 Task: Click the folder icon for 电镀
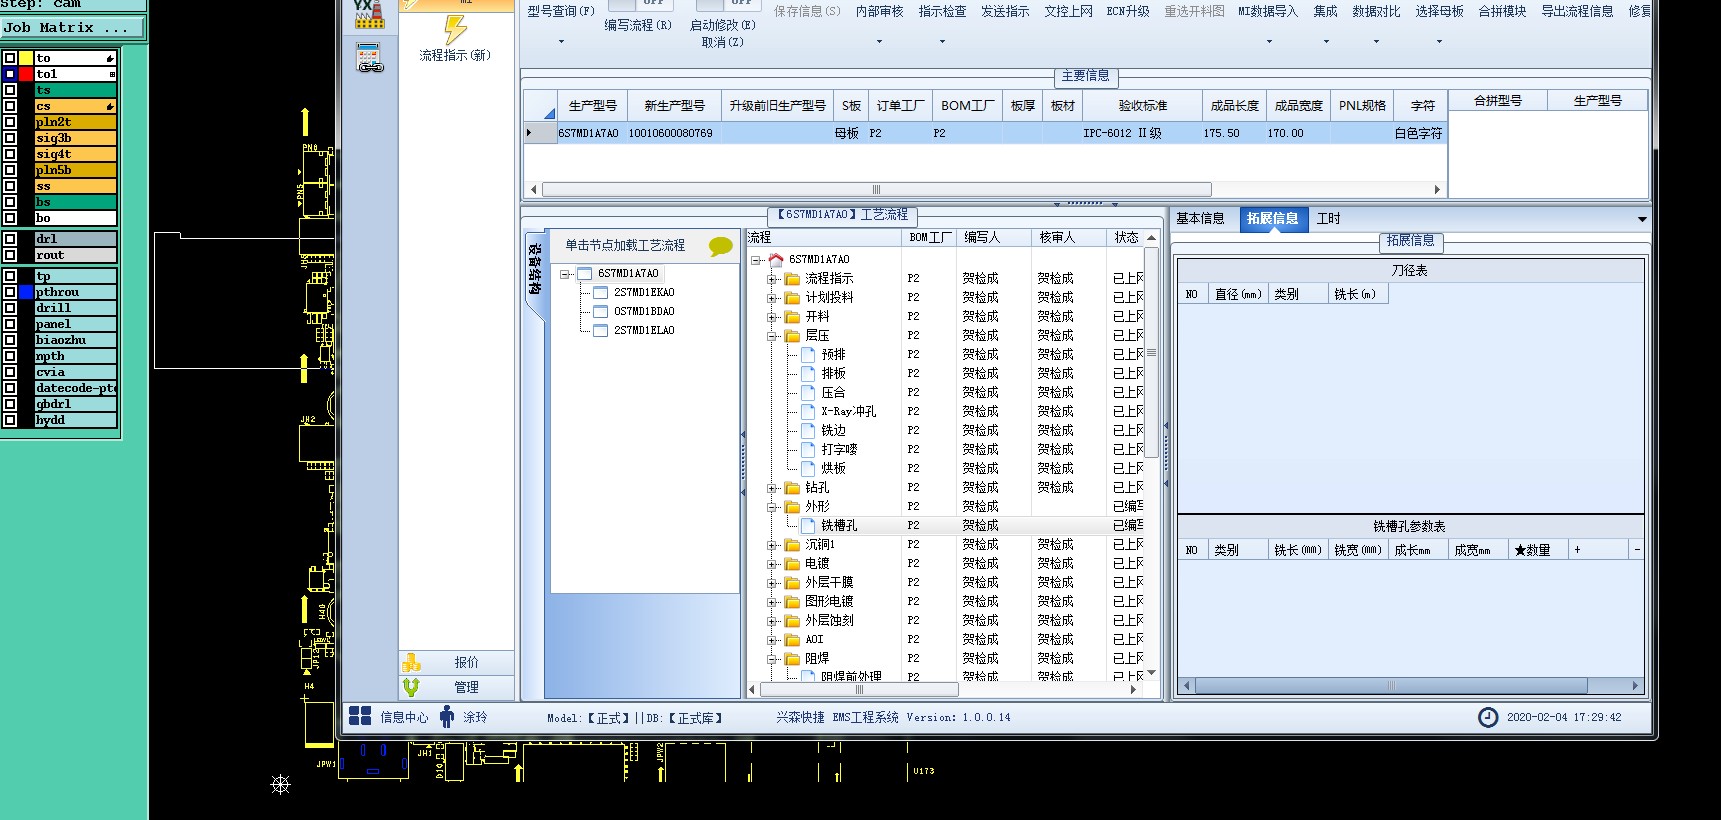(x=793, y=564)
